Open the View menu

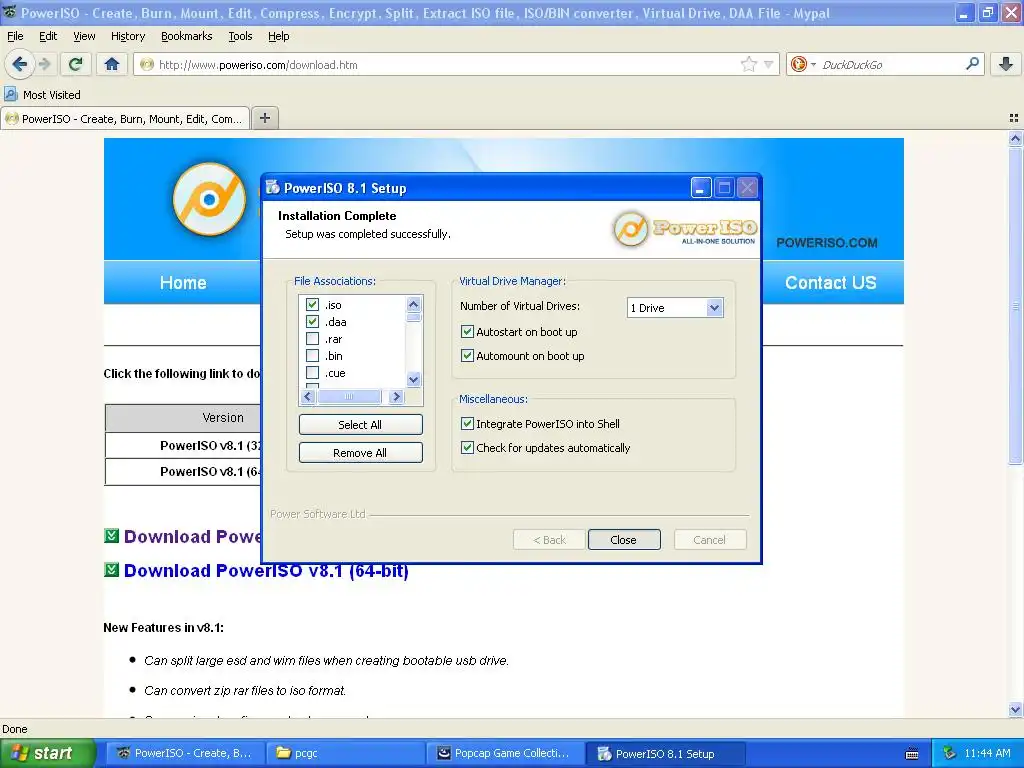84,36
